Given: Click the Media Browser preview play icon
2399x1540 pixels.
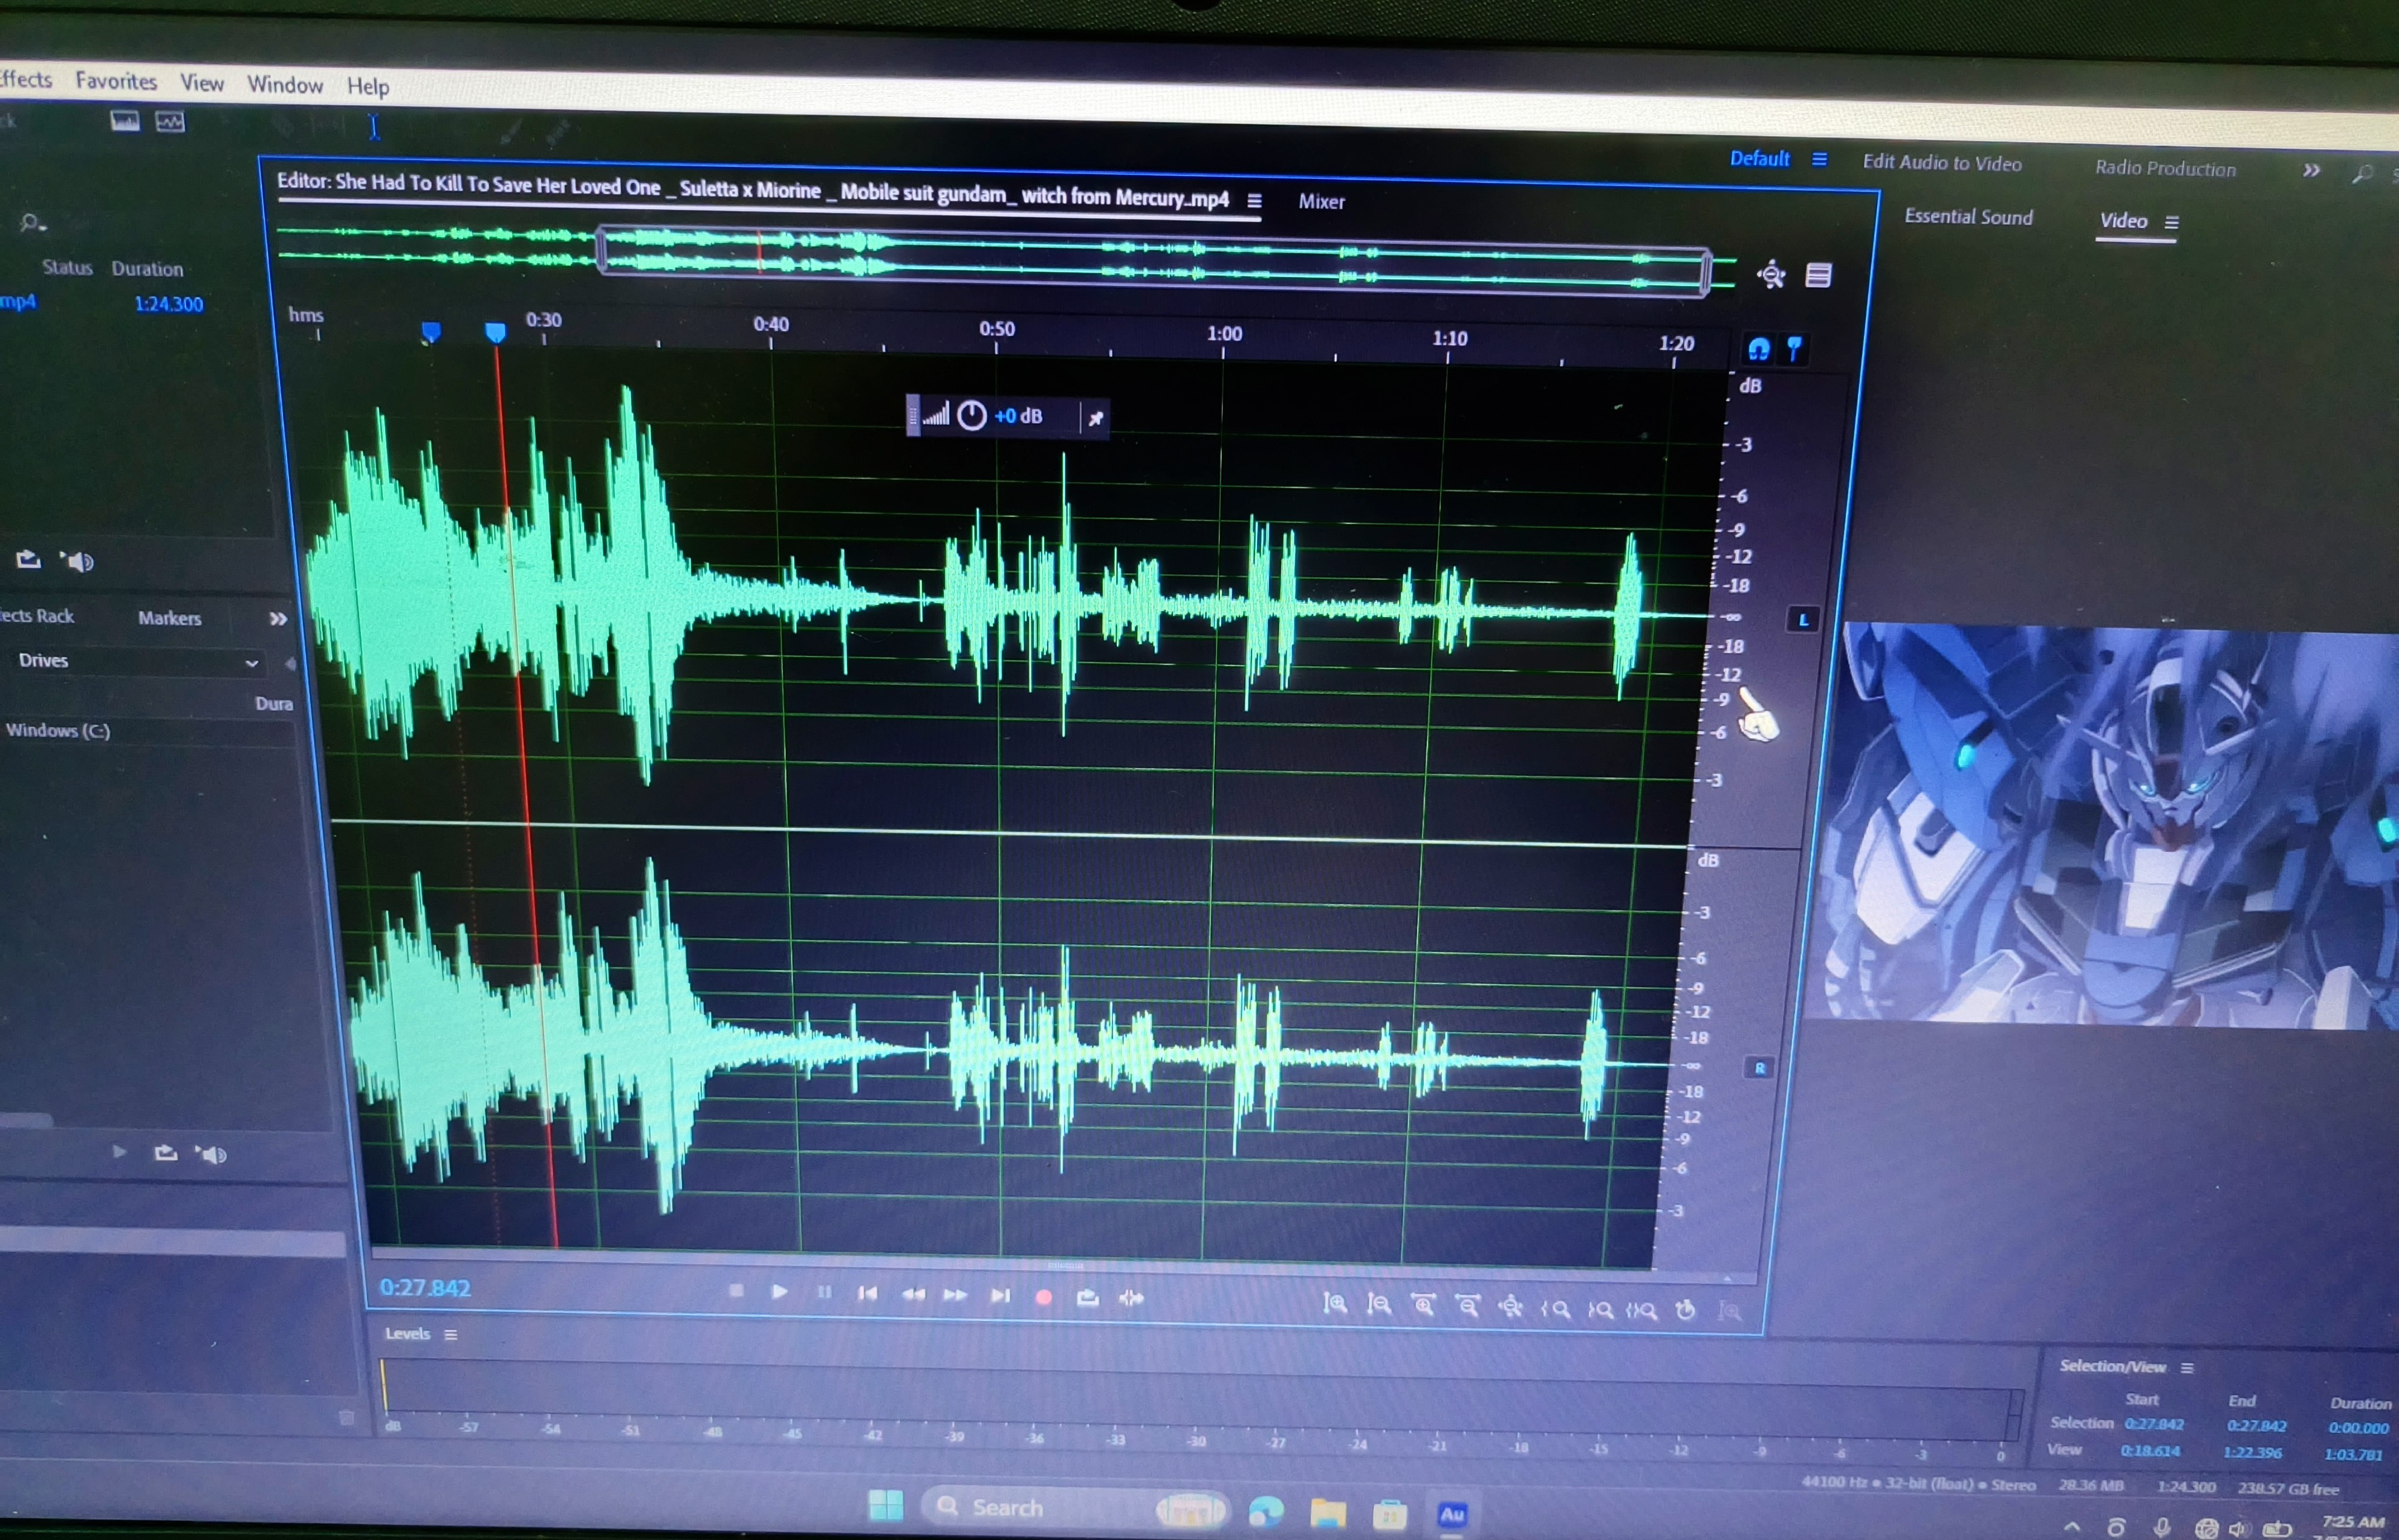Looking at the screenshot, I should 119,1151.
